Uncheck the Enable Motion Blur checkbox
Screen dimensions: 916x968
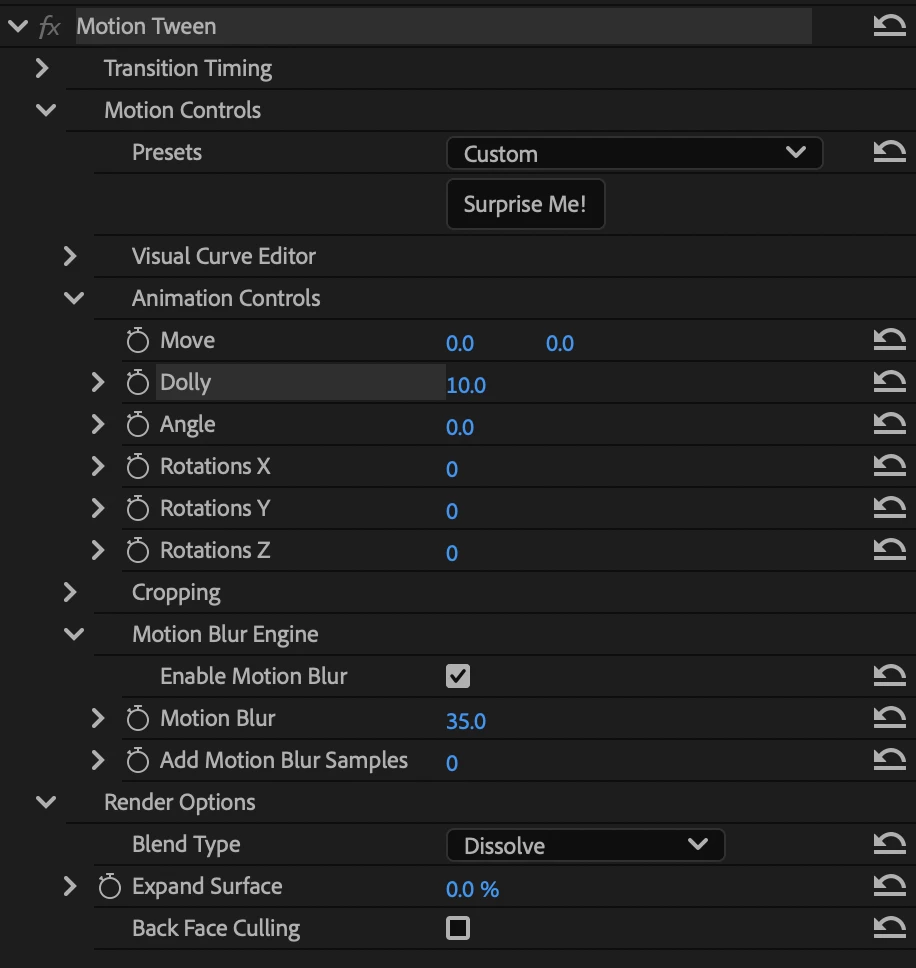[x=457, y=676]
